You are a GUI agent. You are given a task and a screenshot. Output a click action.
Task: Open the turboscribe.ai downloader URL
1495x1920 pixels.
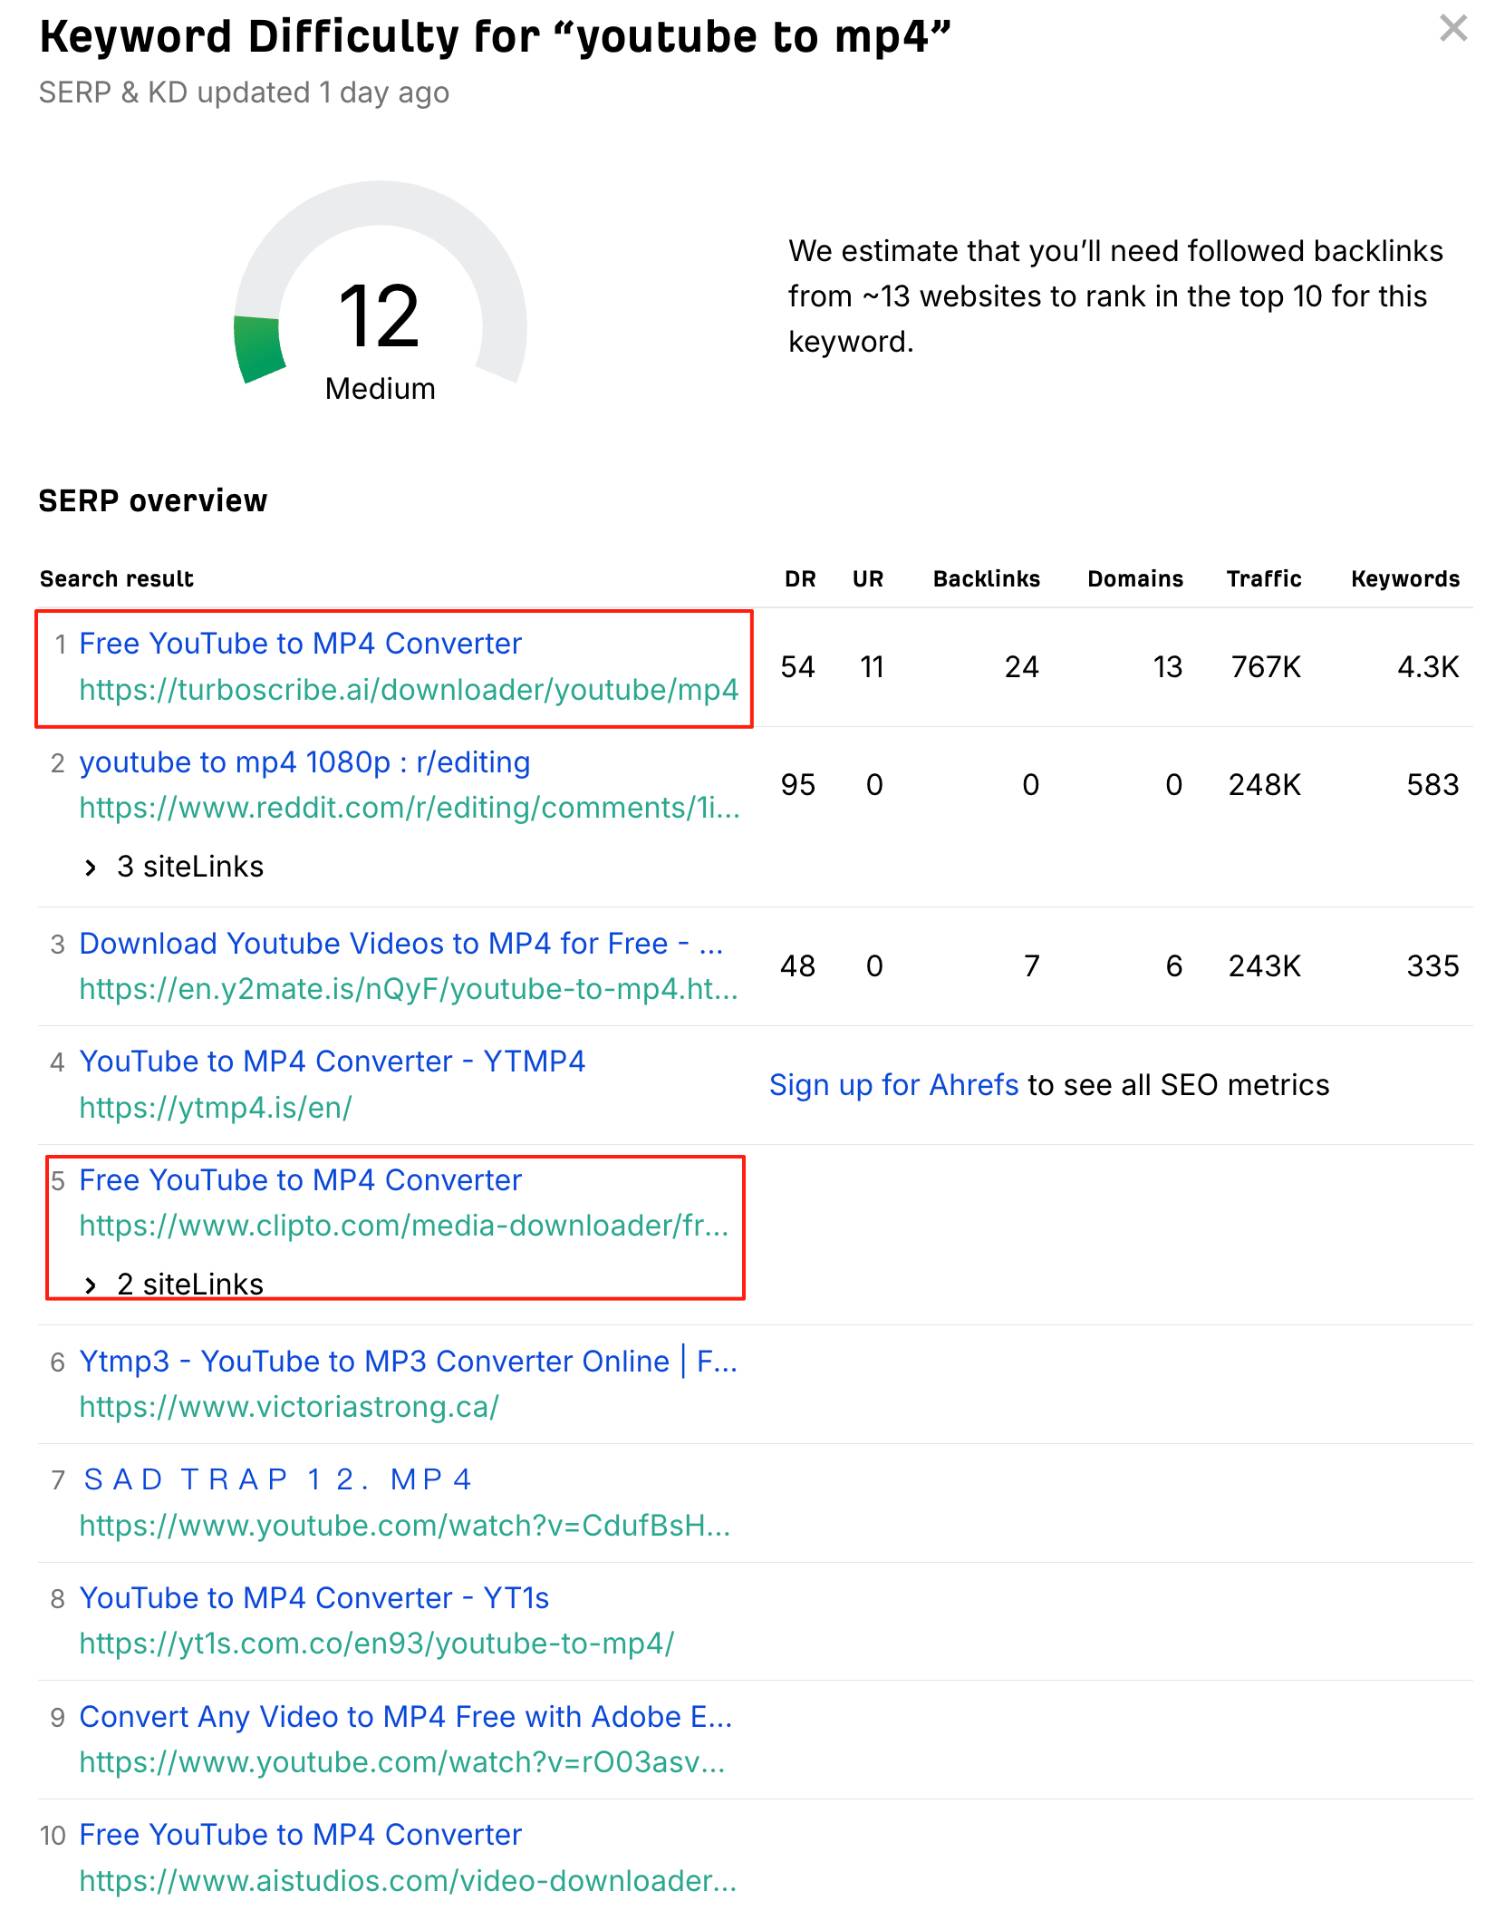(408, 690)
